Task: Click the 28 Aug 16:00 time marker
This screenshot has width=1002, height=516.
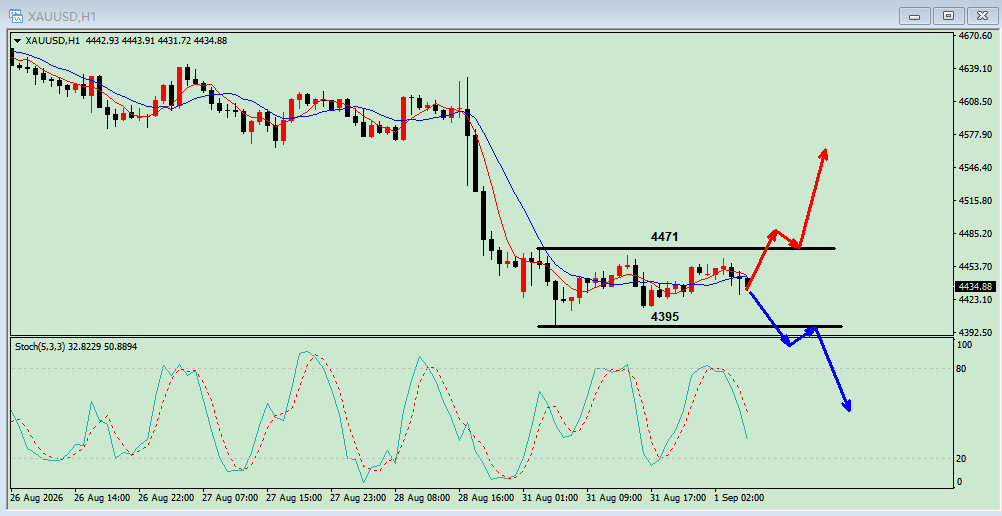Action: pyautogui.click(x=486, y=497)
